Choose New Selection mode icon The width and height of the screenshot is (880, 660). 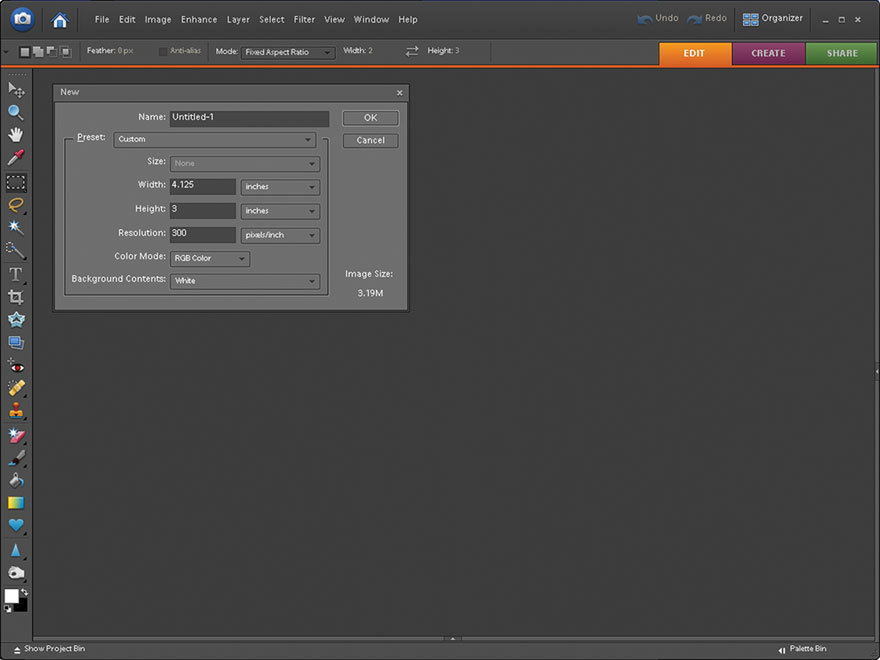(x=25, y=52)
